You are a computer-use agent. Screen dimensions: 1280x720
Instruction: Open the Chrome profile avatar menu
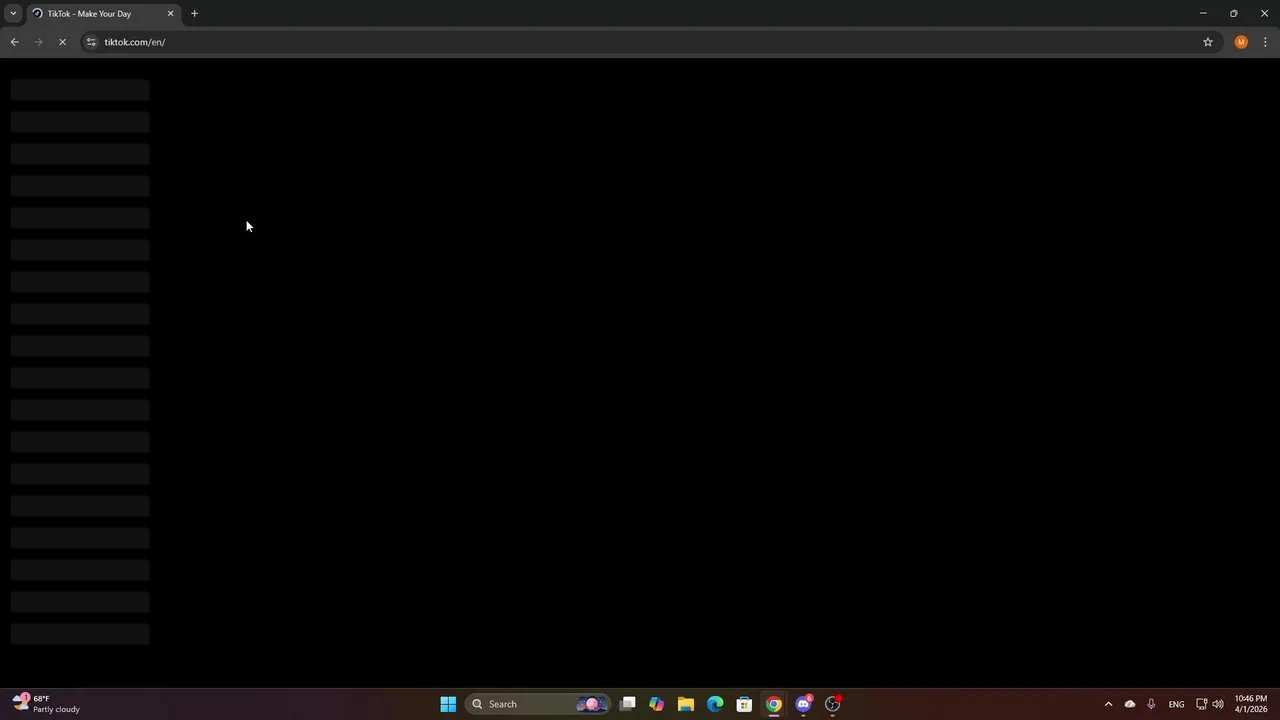point(1241,42)
